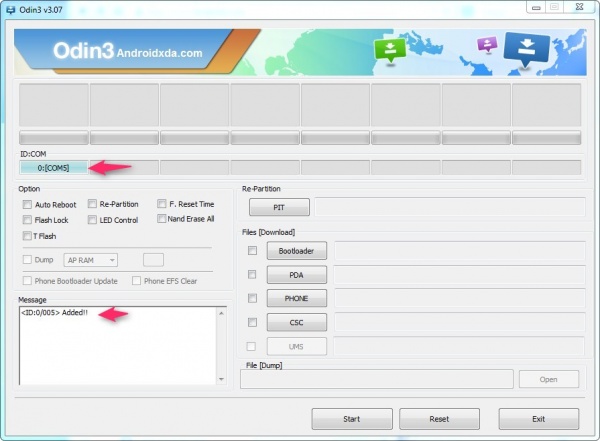Click the PIT button
Image resolution: width=600 pixels, height=441 pixels.
point(279,207)
